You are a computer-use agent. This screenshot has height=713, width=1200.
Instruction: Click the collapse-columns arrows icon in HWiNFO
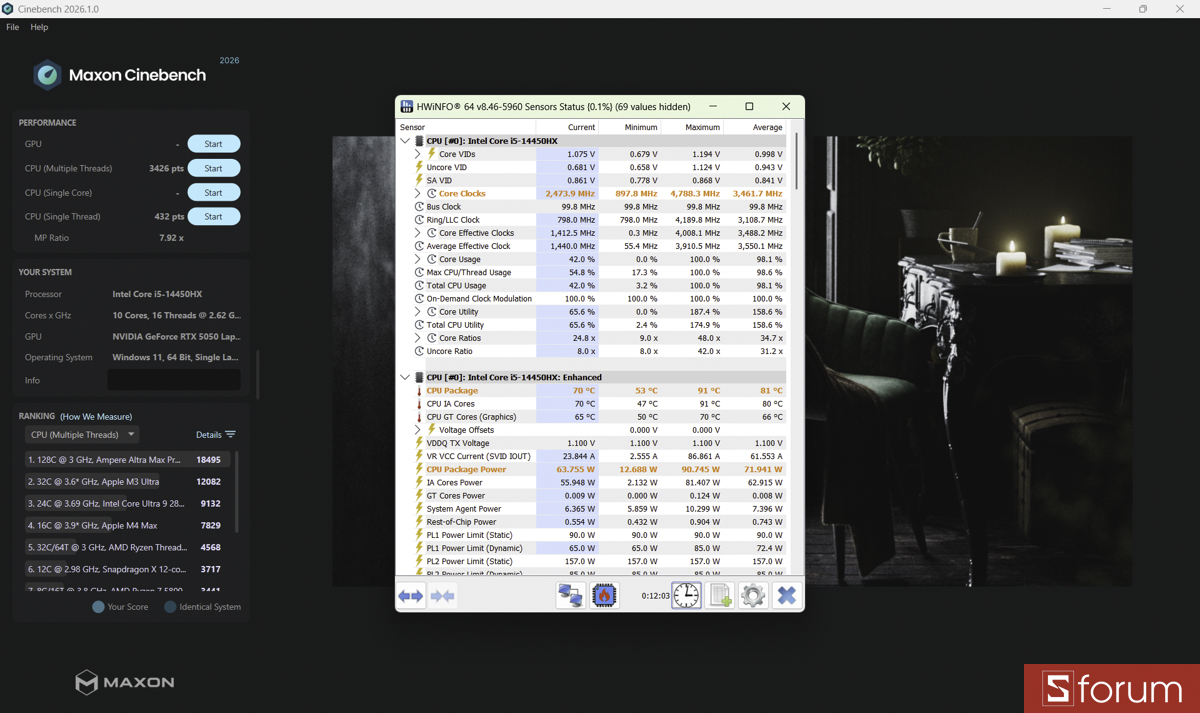point(443,596)
